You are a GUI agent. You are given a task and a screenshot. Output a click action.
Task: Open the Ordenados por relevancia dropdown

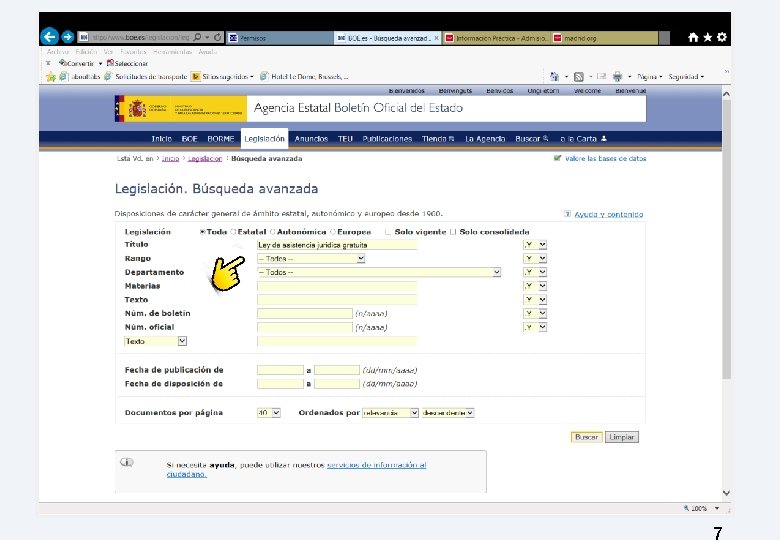click(390, 413)
